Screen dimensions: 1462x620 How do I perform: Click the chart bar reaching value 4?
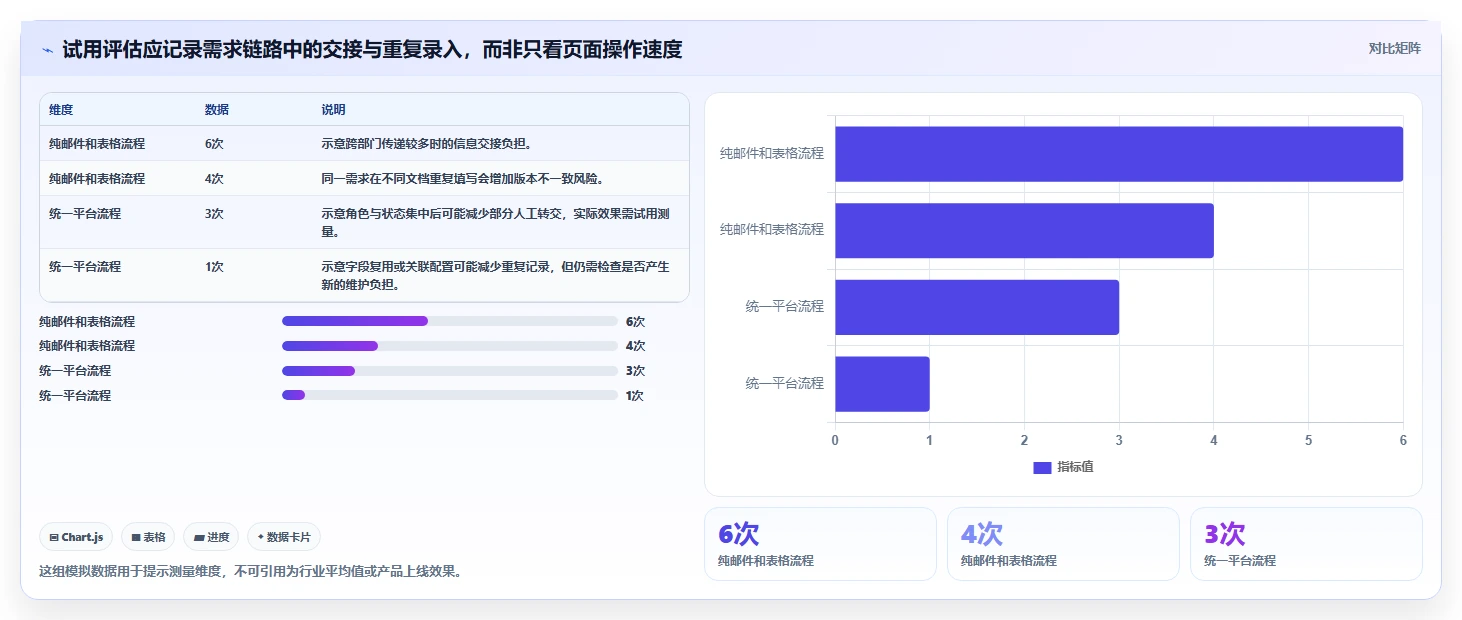pos(1025,231)
